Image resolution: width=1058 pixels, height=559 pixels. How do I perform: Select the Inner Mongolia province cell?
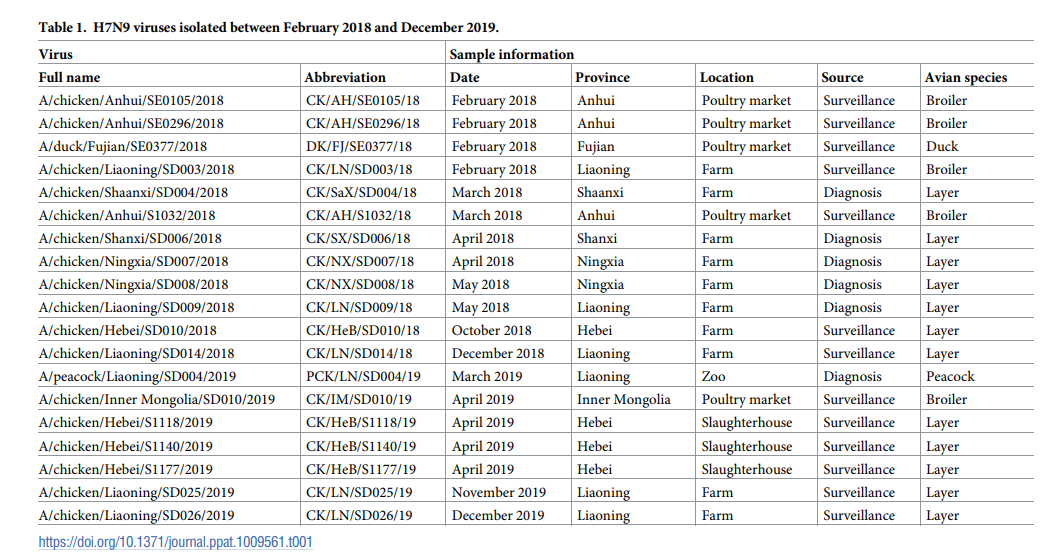[x=624, y=399]
